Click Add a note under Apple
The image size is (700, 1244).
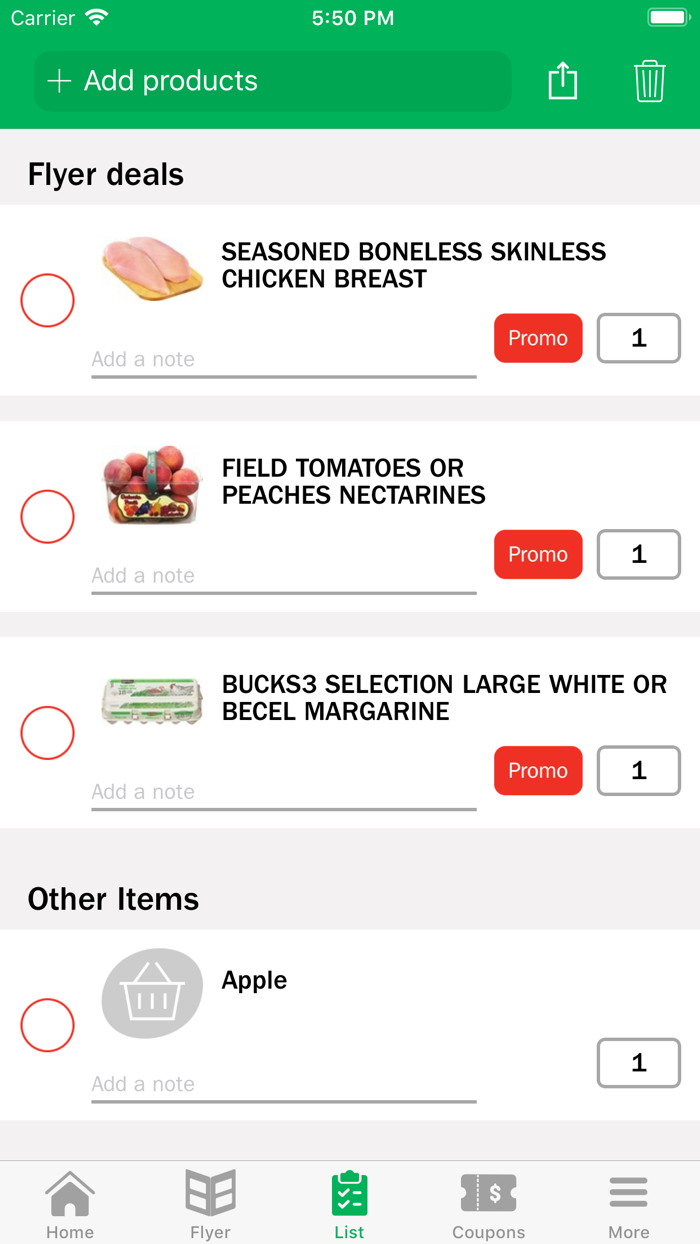[283, 1083]
